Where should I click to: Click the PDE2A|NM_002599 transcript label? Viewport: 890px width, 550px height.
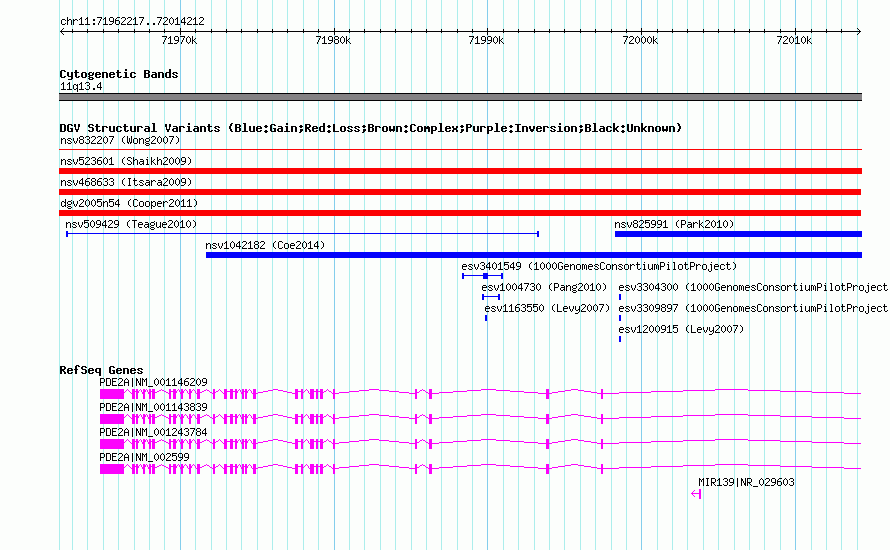tap(144, 457)
